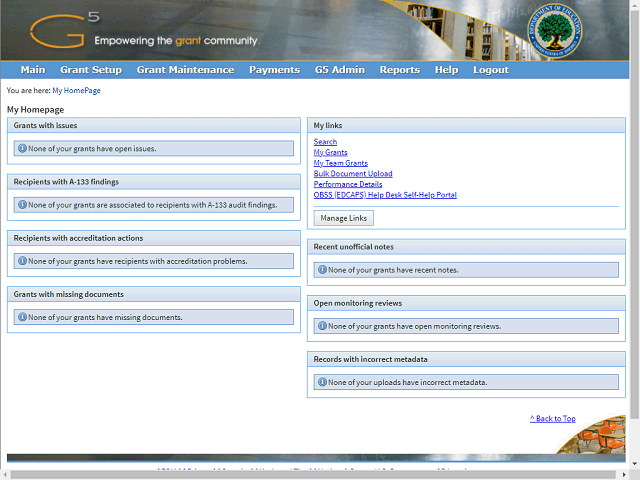The width and height of the screenshot is (640, 480).
Task: Click info icon beside recent notes message
Action: 322,270
